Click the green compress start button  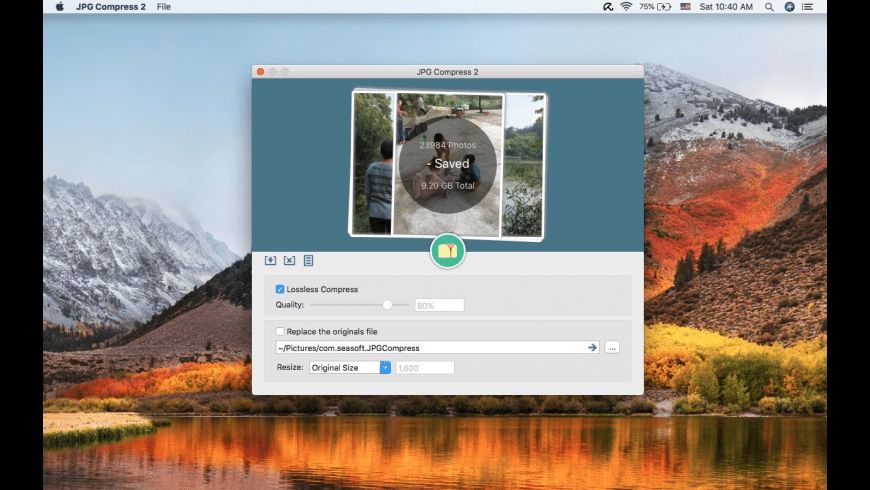point(447,251)
